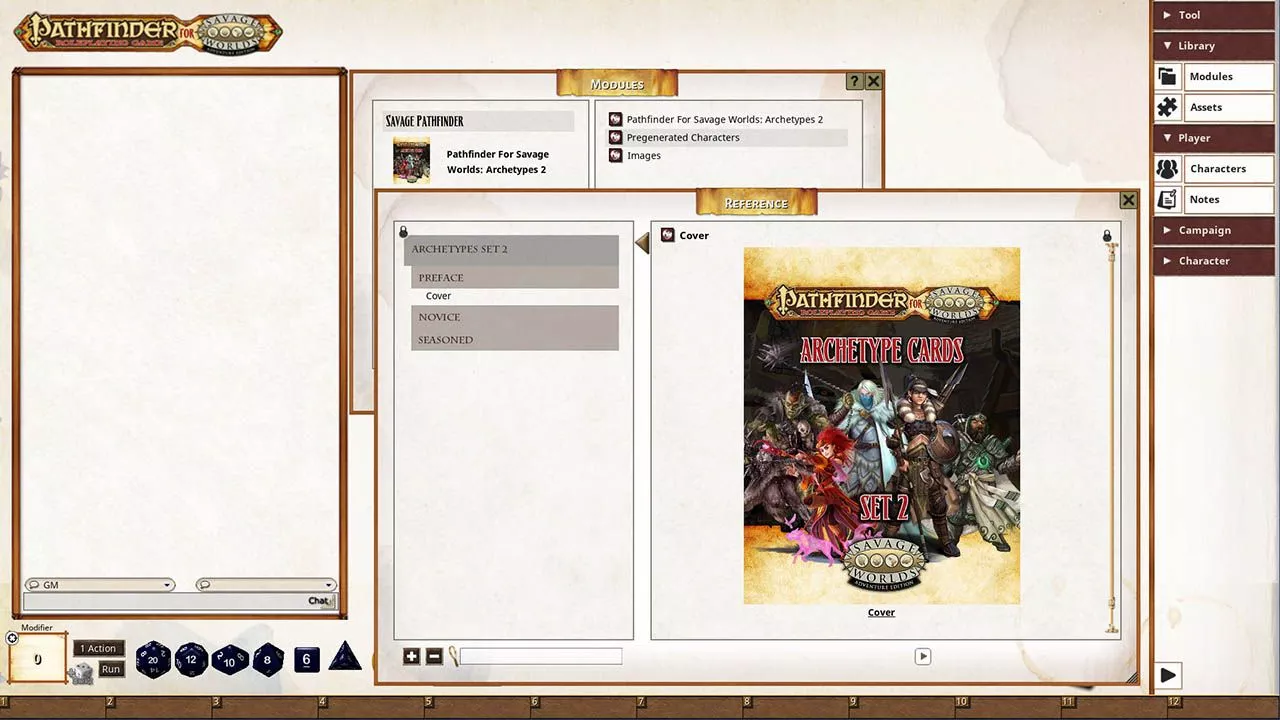Click the help icon in Modules window

coord(854,81)
